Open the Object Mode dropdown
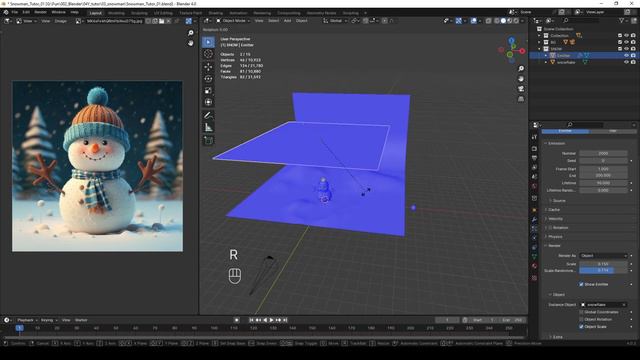Viewport: 640px width, 360px height. point(233,20)
